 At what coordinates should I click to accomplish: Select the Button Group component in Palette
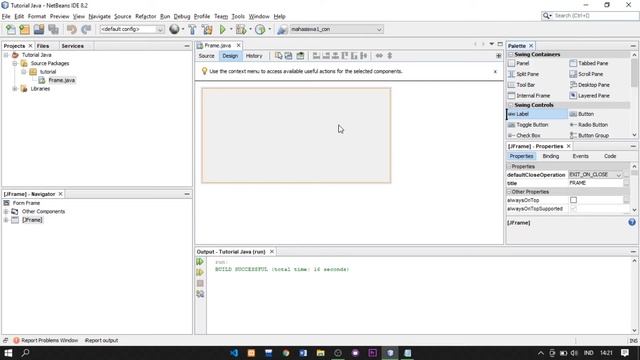589,135
